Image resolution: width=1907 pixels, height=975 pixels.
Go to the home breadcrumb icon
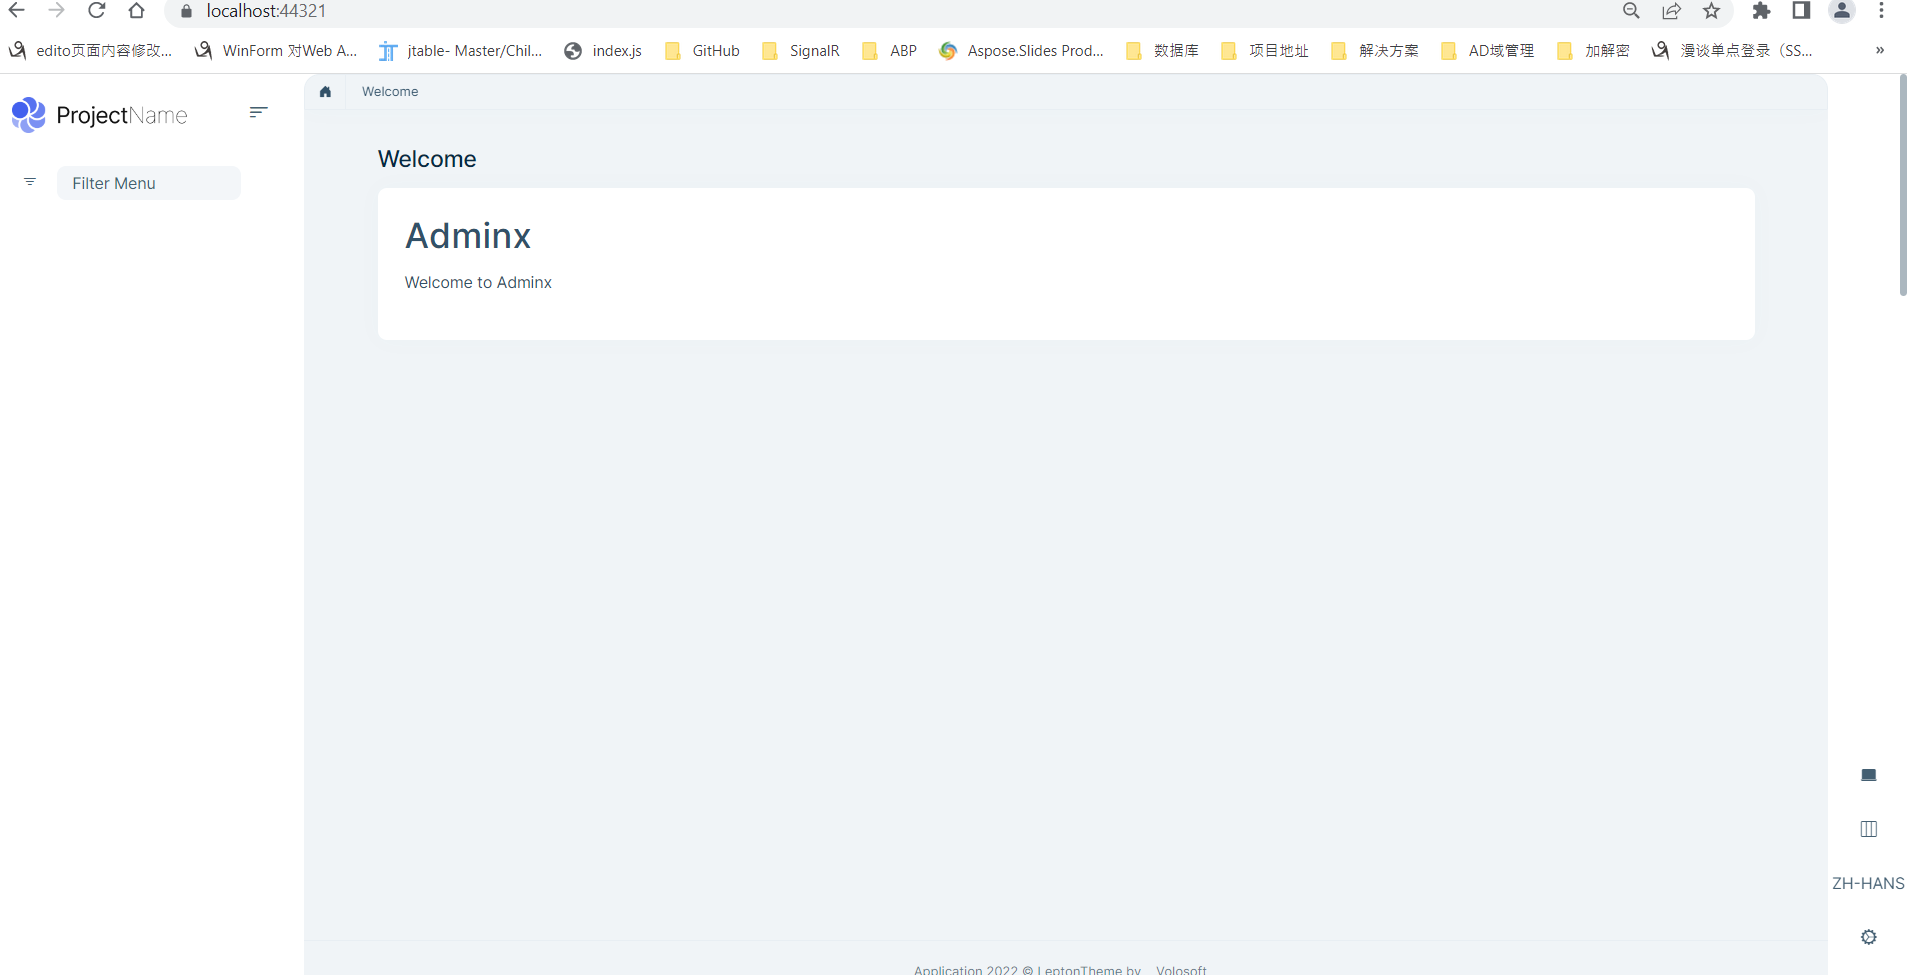(325, 92)
